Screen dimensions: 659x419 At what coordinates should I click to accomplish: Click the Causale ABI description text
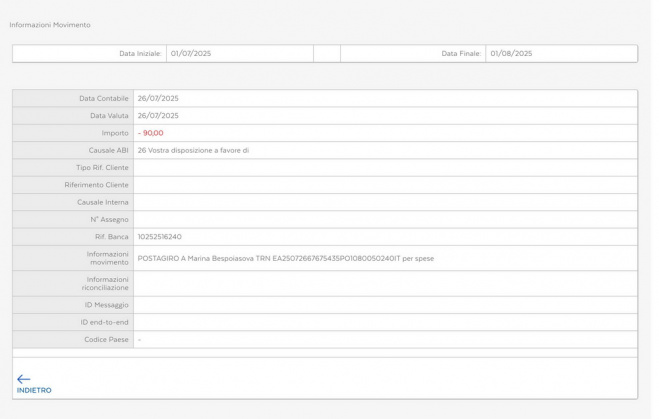point(193,149)
